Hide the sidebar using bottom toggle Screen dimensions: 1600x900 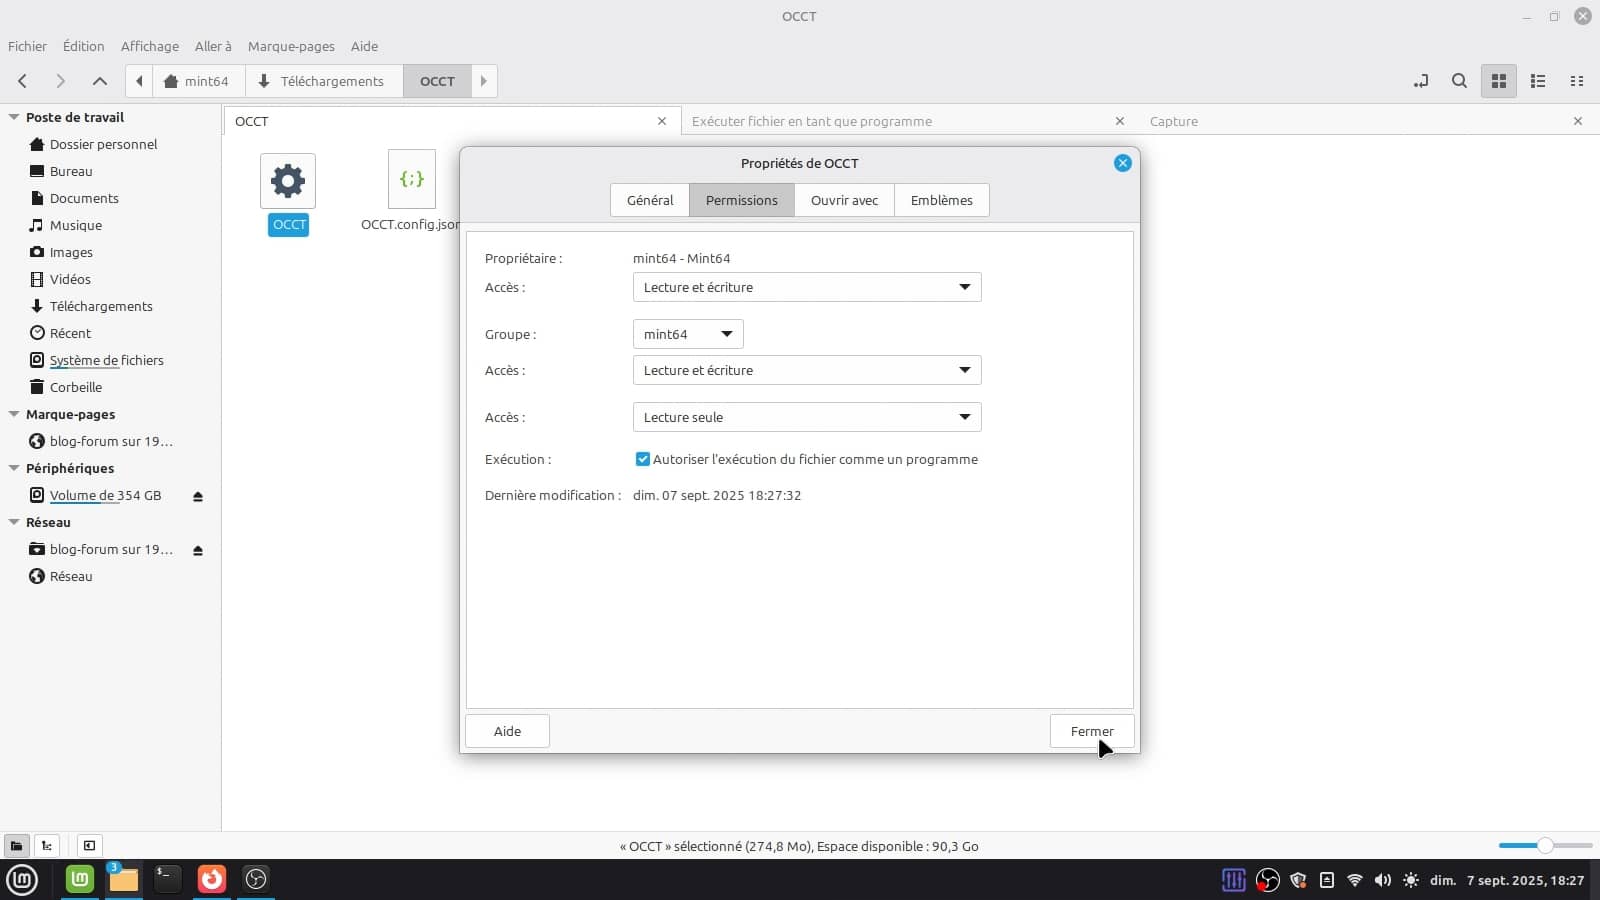89,846
